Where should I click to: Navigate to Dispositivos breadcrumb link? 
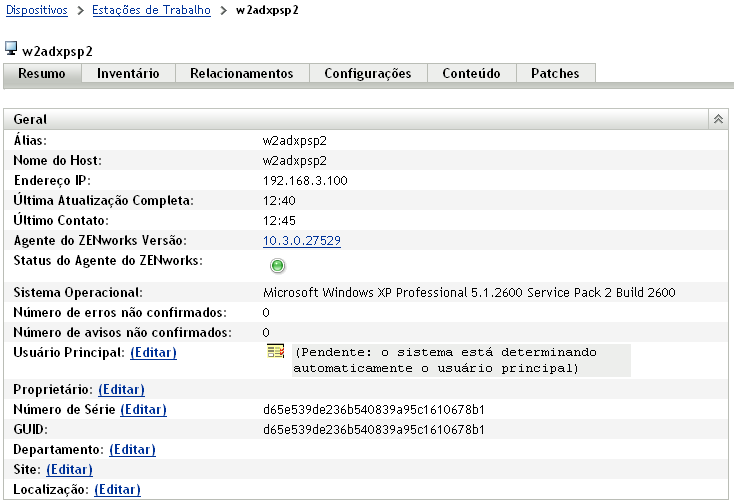click(37, 10)
